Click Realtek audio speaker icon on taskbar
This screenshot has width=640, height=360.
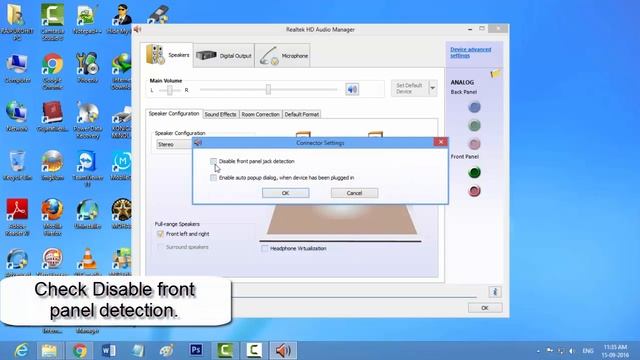point(283,350)
